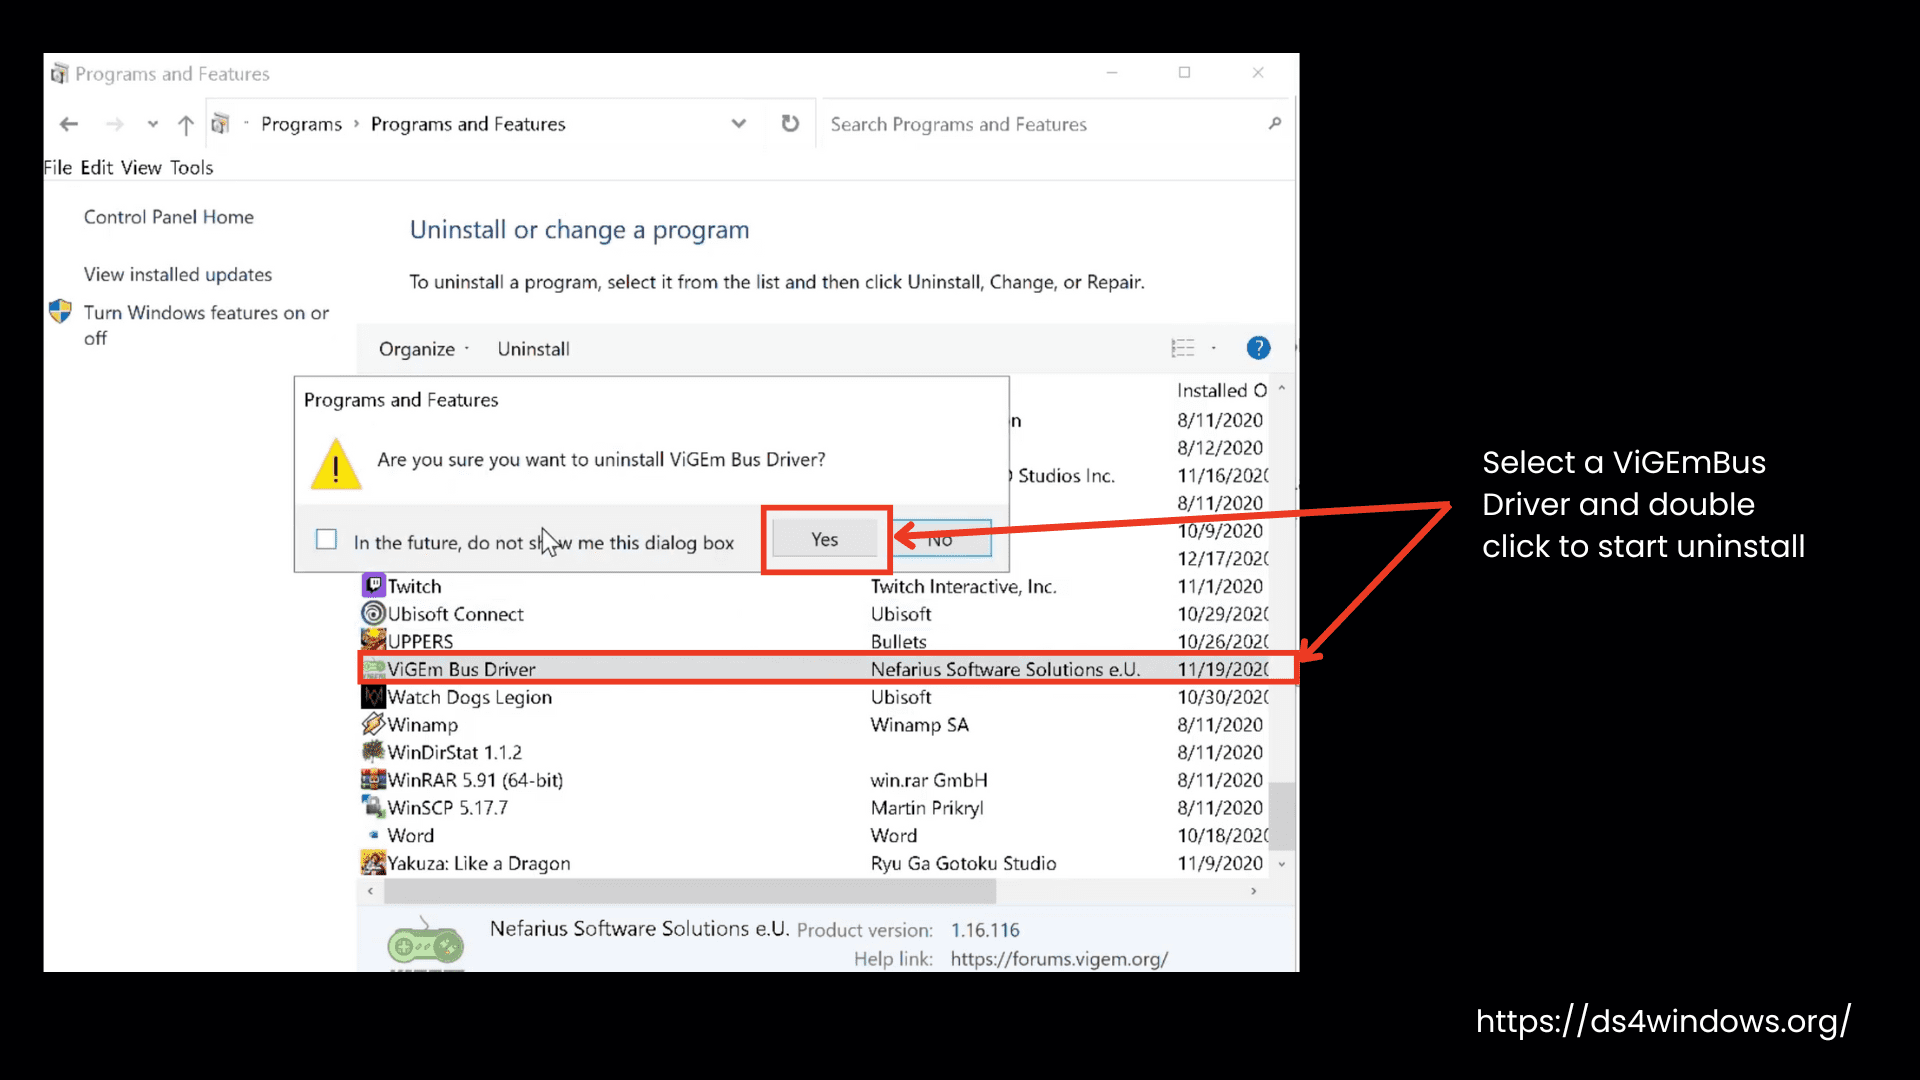Confirm uninstall by clicking Yes
Image resolution: width=1920 pixels, height=1080 pixels.
[x=825, y=539]
